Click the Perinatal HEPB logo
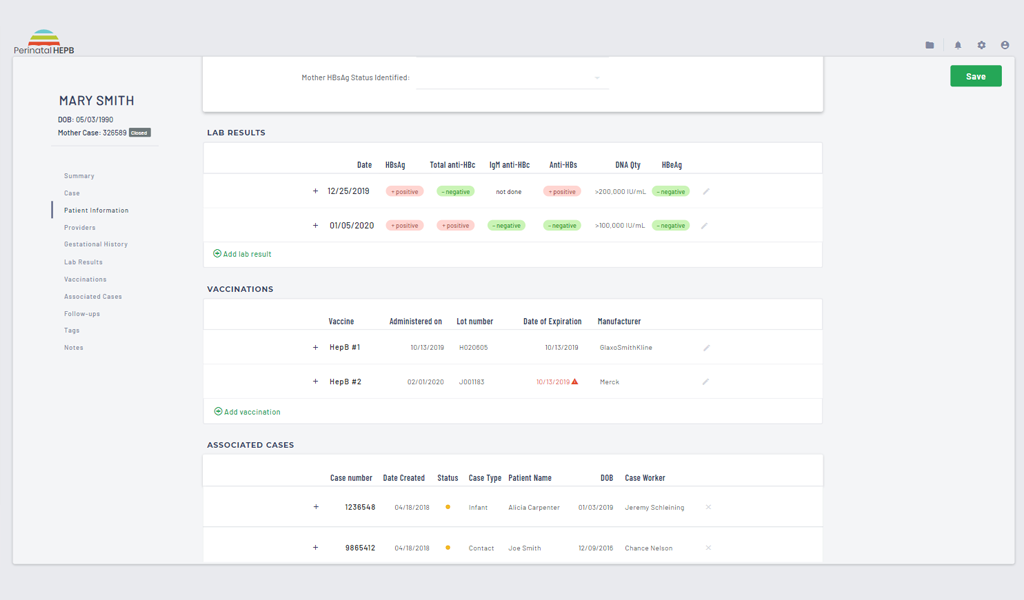The height and width of the screenshot is (600, 1024). [44, 42]
